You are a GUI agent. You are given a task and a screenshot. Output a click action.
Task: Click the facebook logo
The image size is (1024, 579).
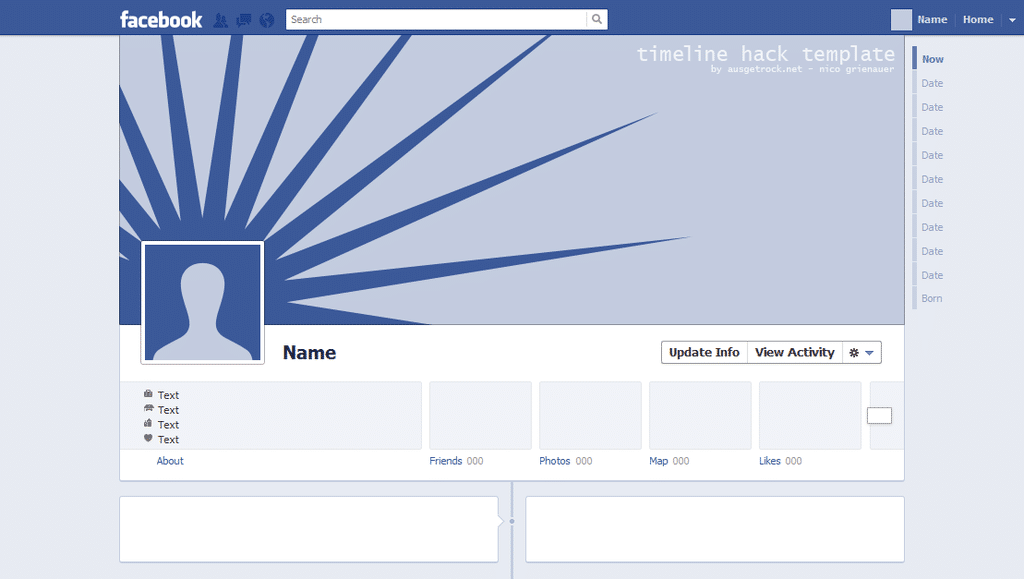[160, 19]
